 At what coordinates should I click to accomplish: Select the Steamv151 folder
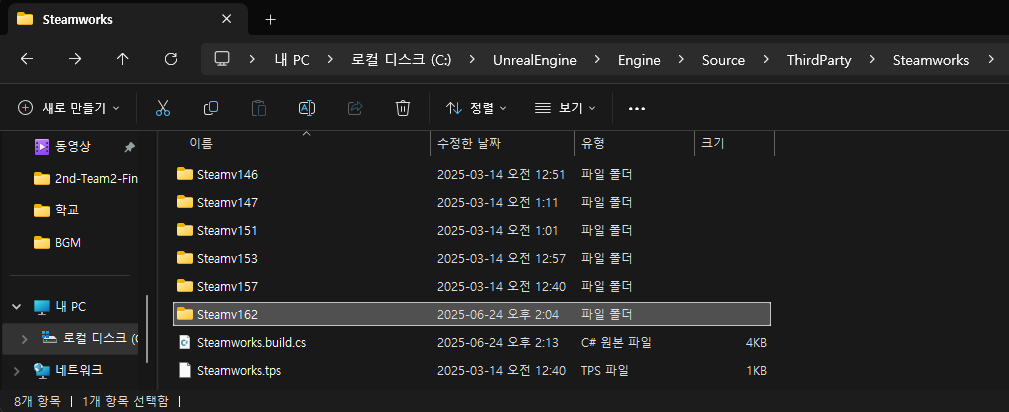pos(472,230)
